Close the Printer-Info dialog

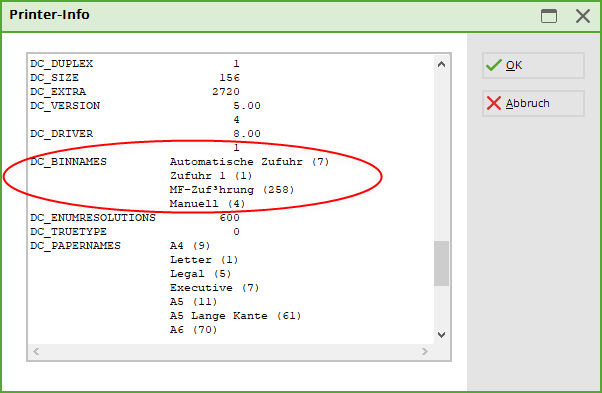583,16
